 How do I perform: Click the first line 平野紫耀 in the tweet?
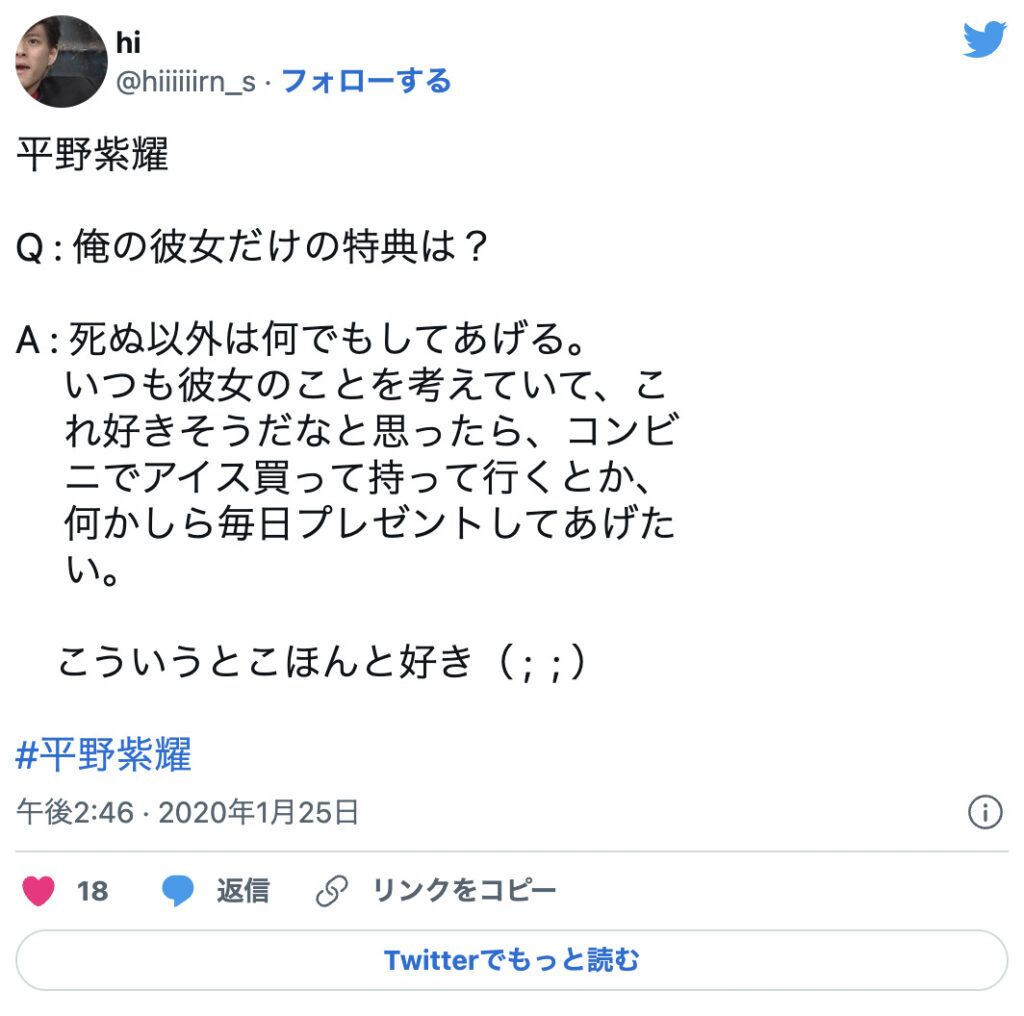92,155
